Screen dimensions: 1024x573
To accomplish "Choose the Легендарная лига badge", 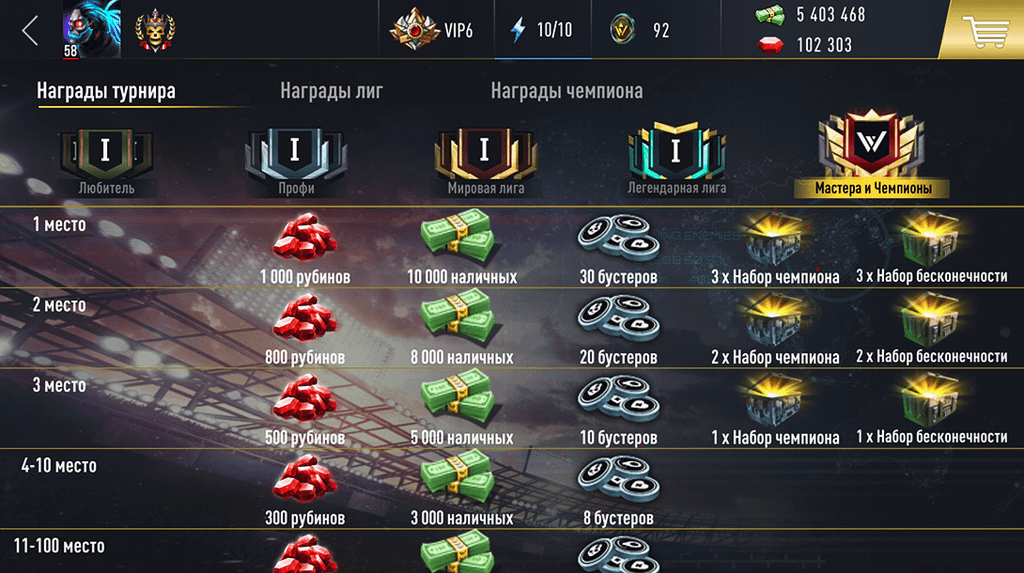I will coord(677,159).
